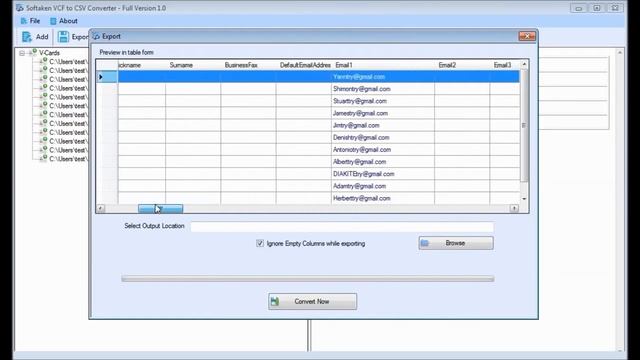Screen dimensions: 640x360
Task: Click the conversion progress bar
Action: point(308,279)
